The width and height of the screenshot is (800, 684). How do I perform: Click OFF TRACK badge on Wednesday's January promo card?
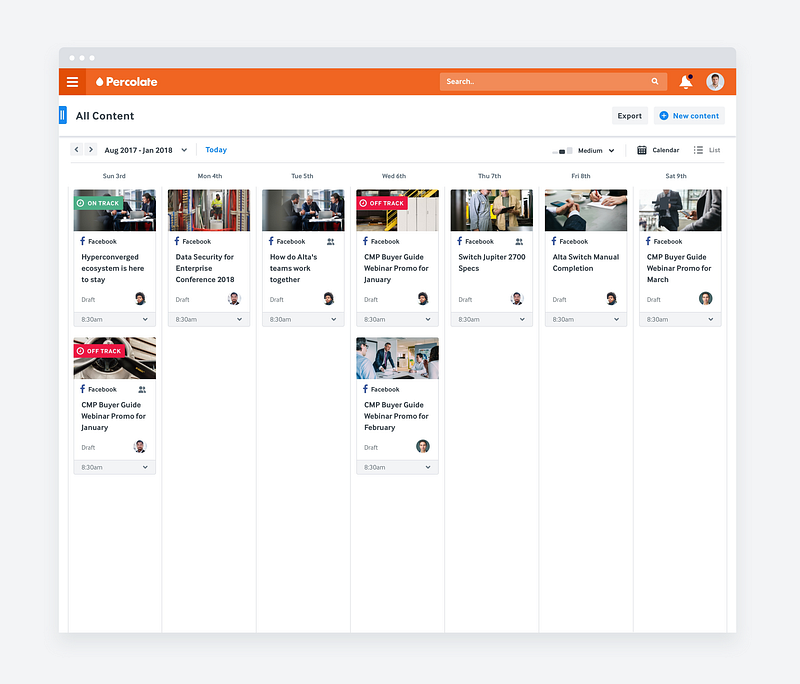pyautogui.click(x=382, y=203)
